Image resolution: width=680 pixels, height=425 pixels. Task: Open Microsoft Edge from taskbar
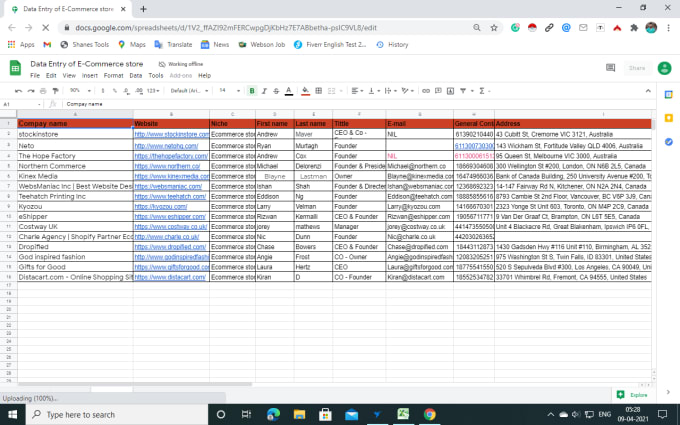click(273, 415)
